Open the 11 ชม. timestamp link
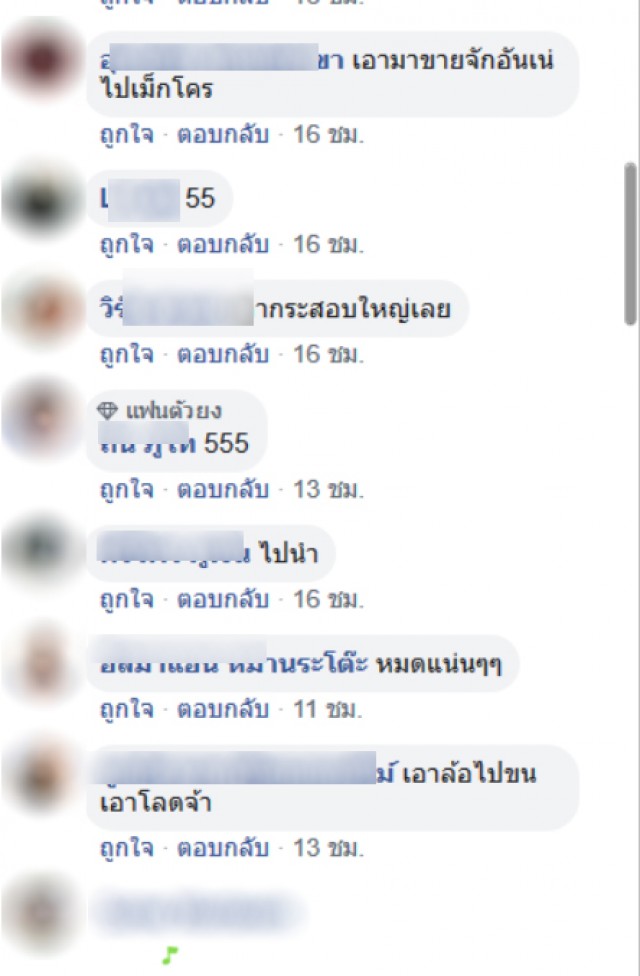This screenshot has width=640, height=976. click(327, 709)
